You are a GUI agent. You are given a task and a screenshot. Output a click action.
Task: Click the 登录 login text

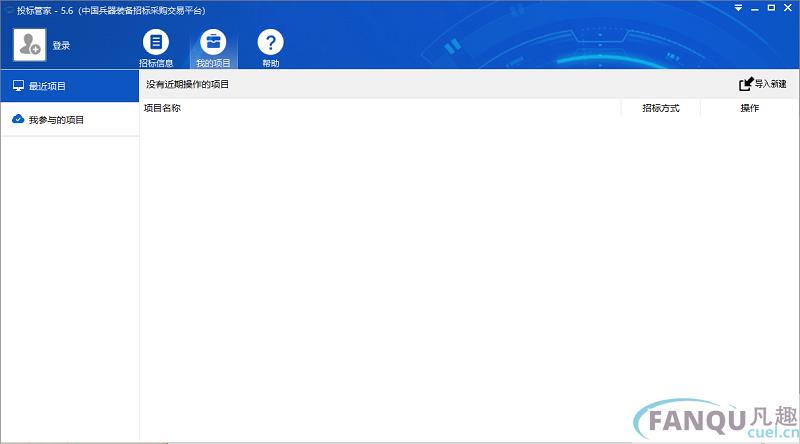[61, 45]
